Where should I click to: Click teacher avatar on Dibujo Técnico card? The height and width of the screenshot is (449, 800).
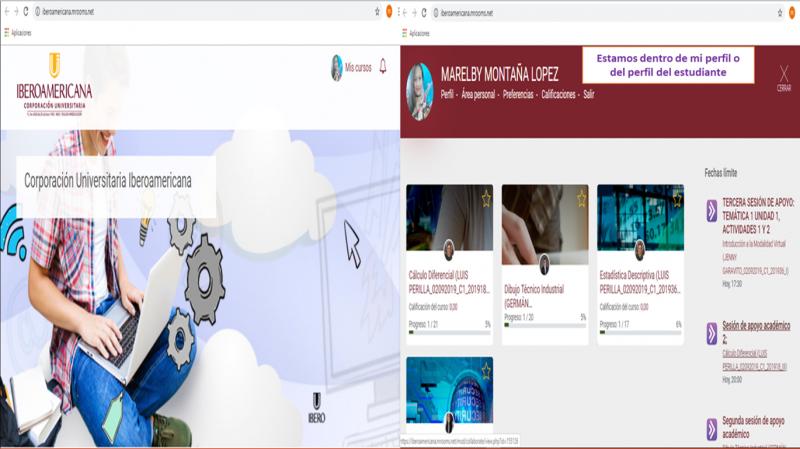pyautogui.click(x=544, y=264)
